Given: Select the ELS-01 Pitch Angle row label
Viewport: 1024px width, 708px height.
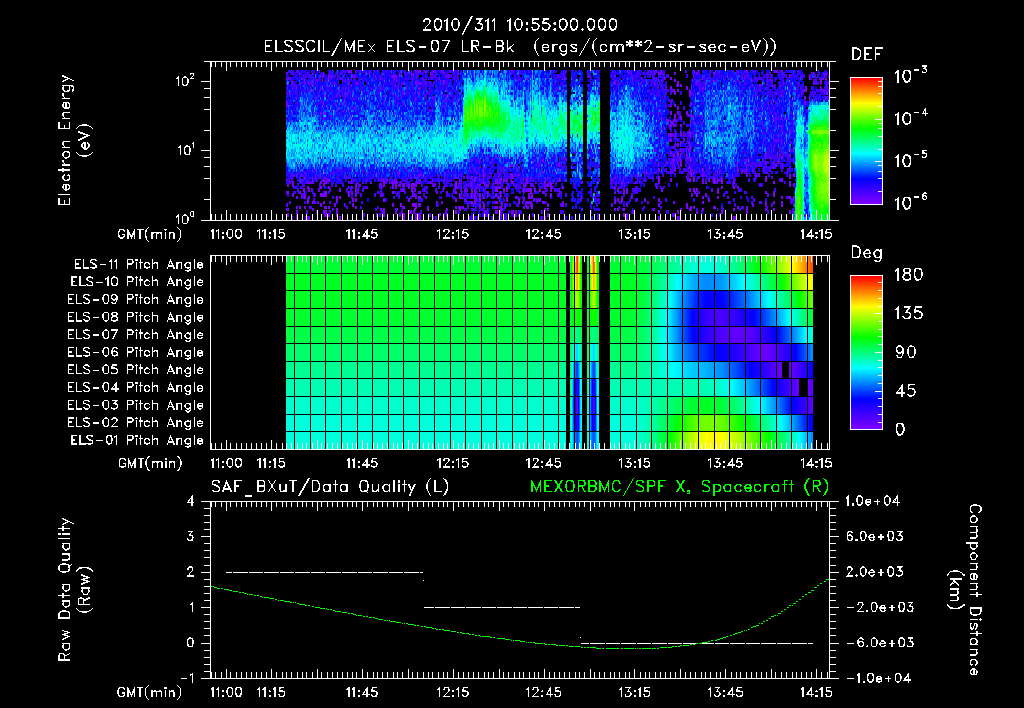Looking at the screenshot, I should pos(136,441).
